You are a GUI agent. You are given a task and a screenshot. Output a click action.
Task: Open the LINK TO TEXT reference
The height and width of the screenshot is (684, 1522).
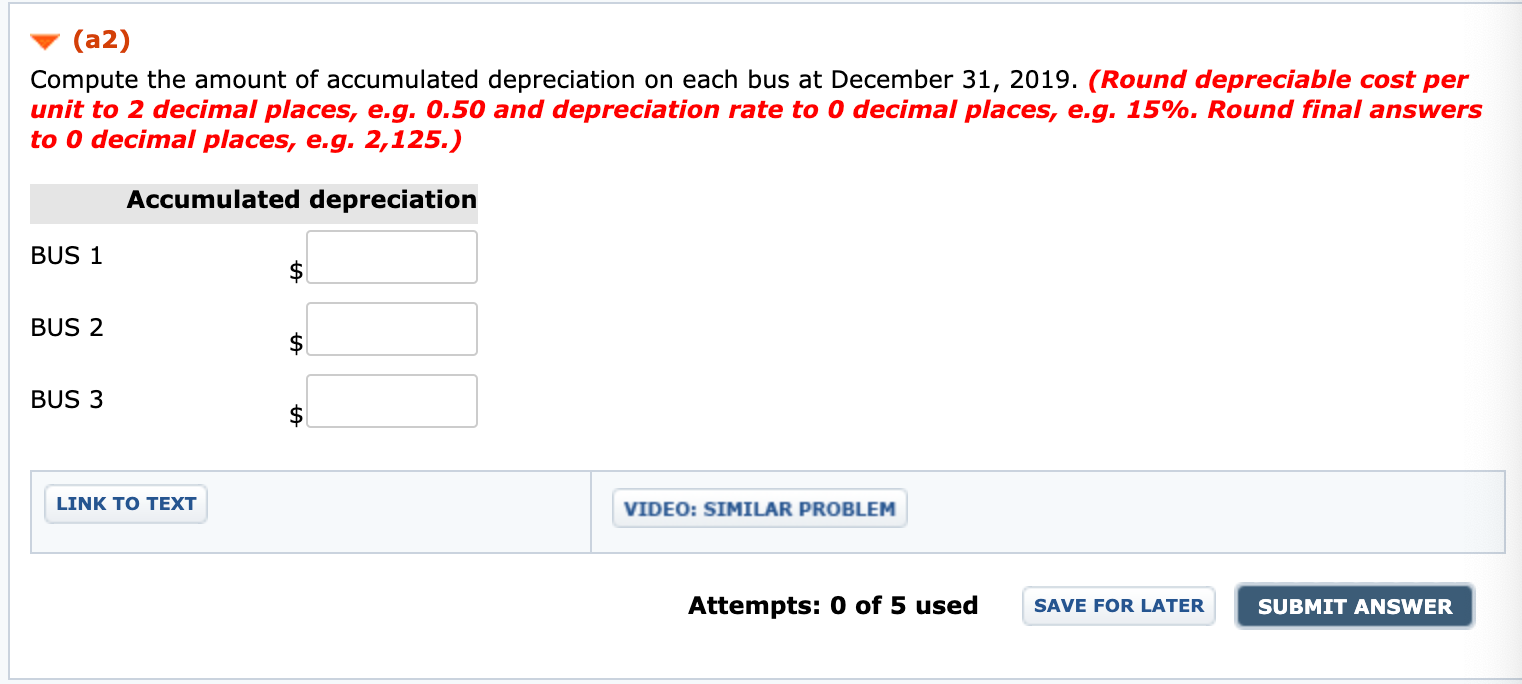[x=125, y=503]
